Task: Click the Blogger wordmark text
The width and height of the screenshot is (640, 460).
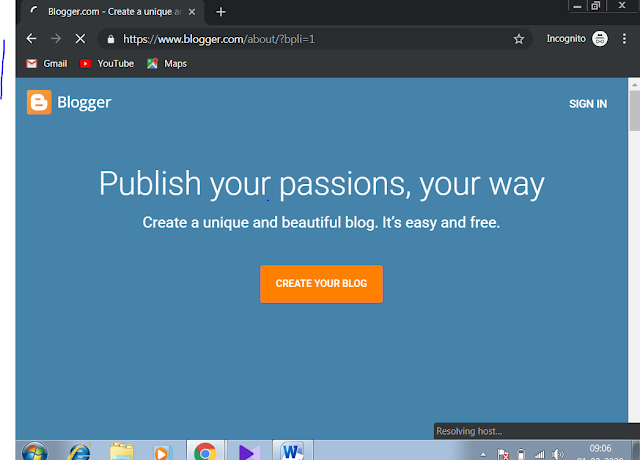Action: click(x=84, y=102)
